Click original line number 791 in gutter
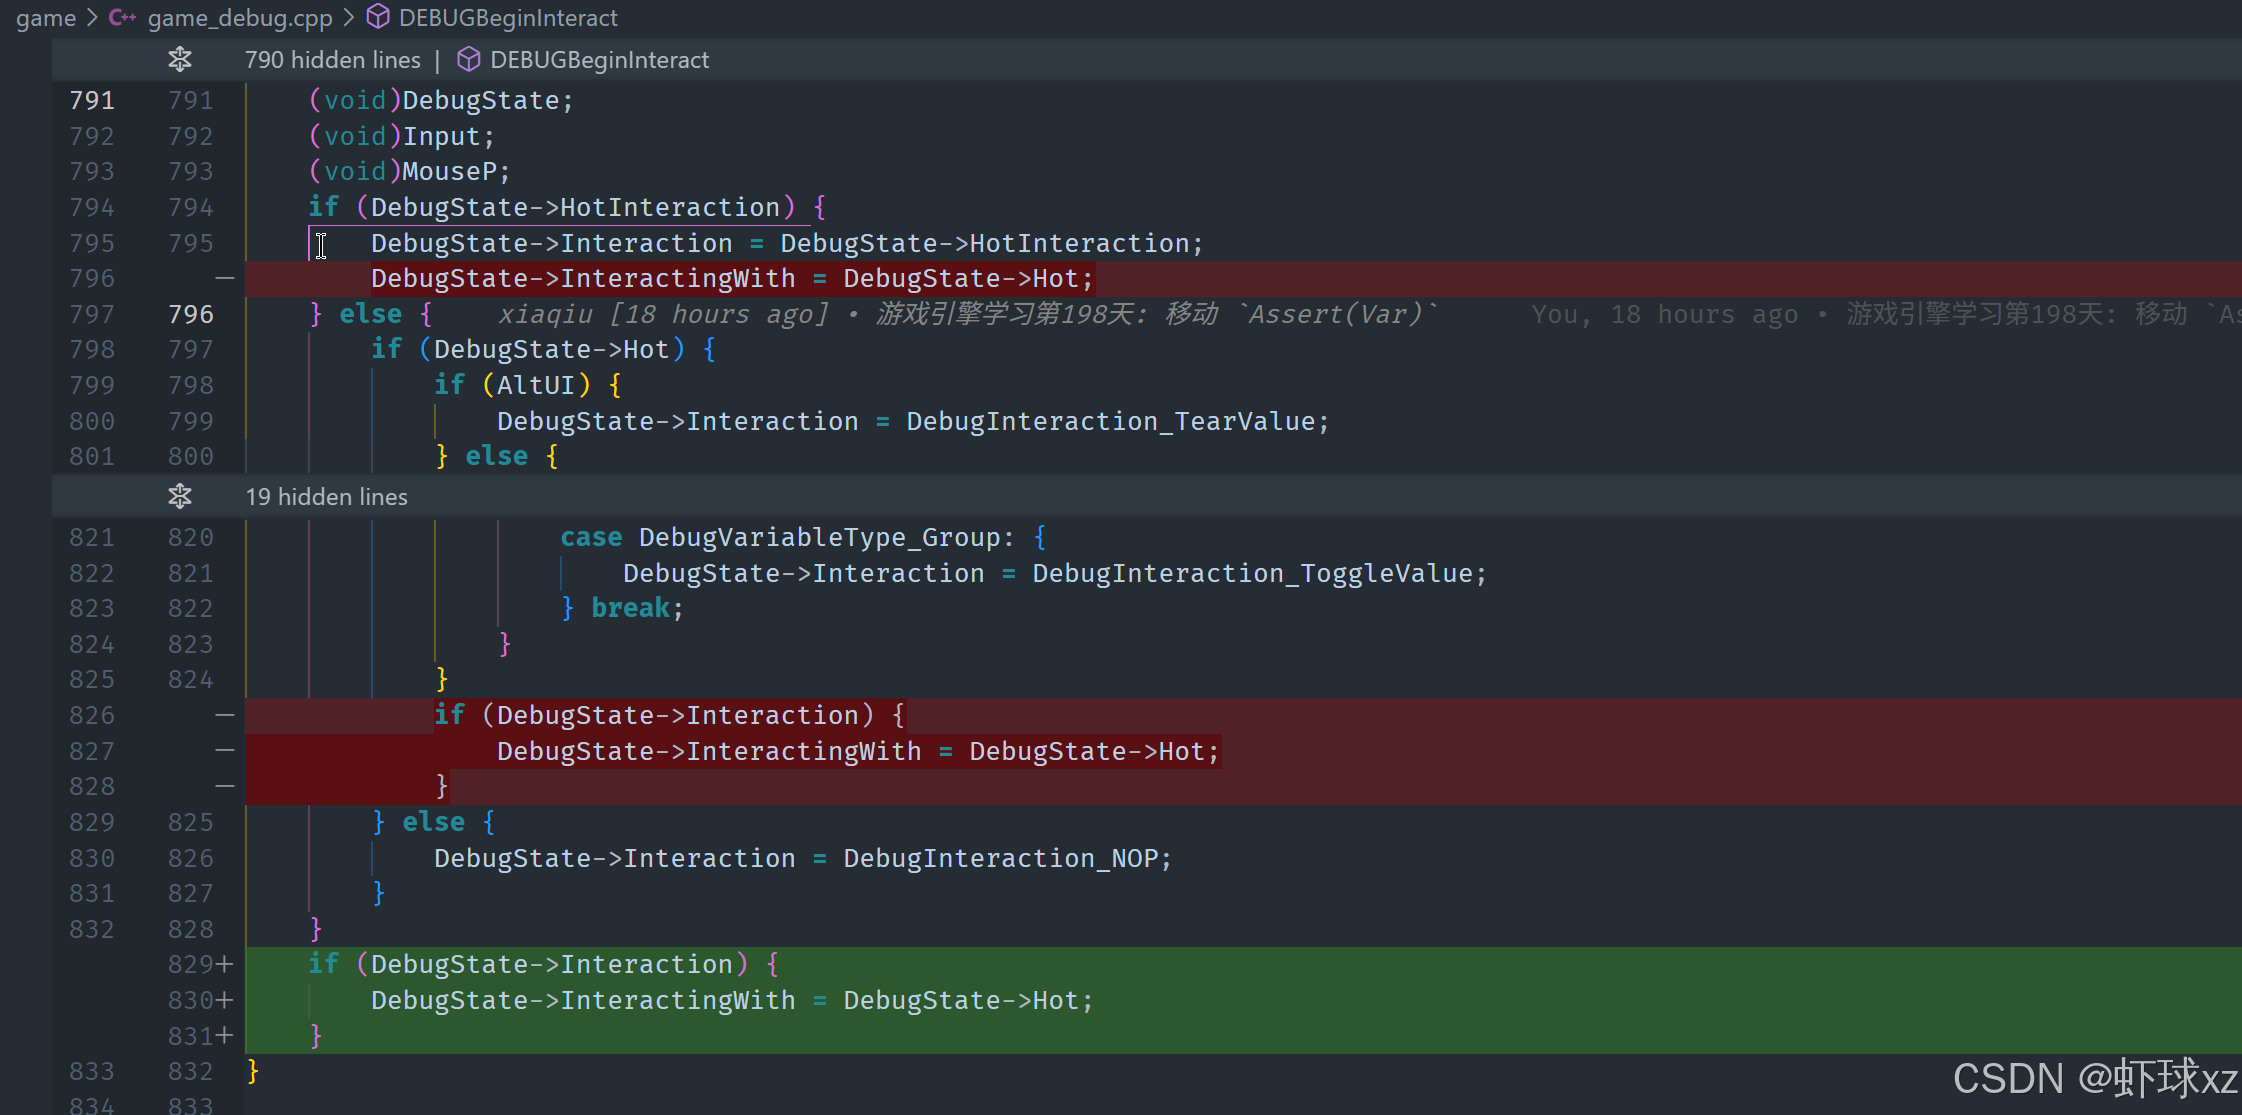The height and width of the screenshot is (1115, 2242). [x=92, y=100]
